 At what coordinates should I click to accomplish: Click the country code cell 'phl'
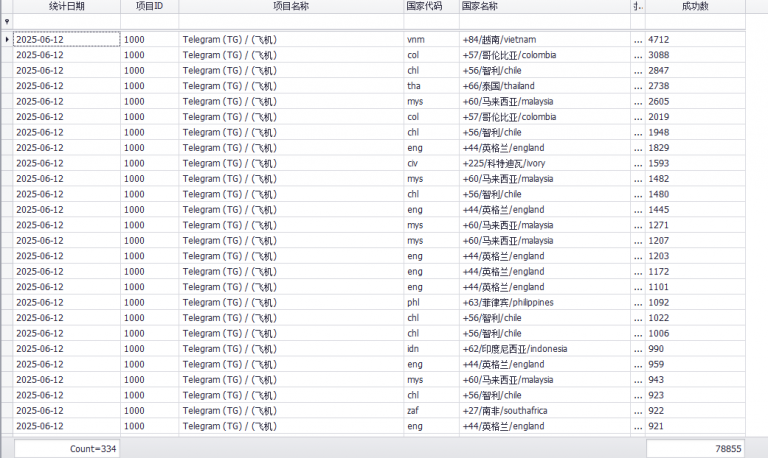(x=432, y=302)
